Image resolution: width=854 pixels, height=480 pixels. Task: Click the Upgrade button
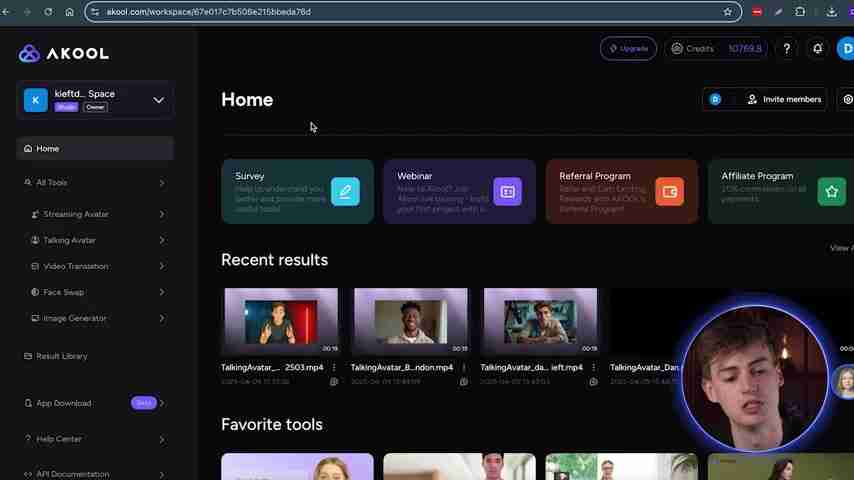pyautogui.click(x=628, y=48)
